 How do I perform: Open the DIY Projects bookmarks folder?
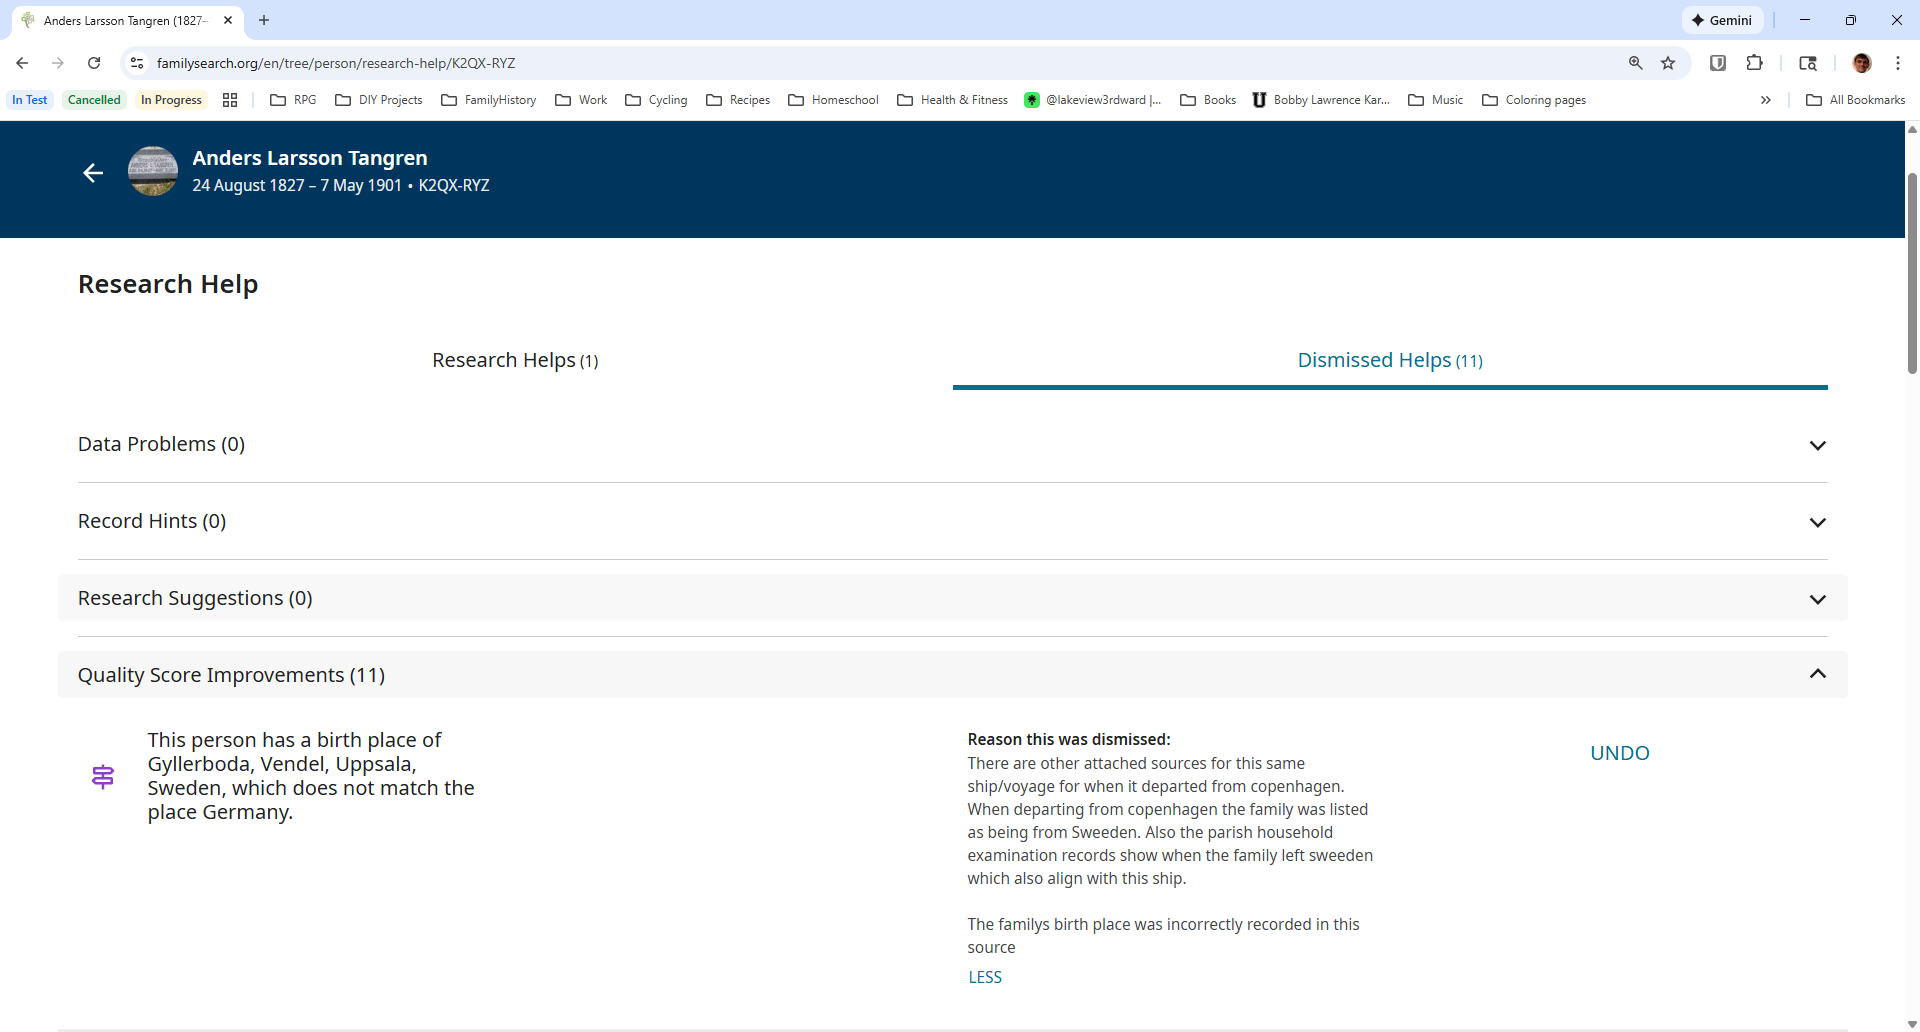coord(379,100)
